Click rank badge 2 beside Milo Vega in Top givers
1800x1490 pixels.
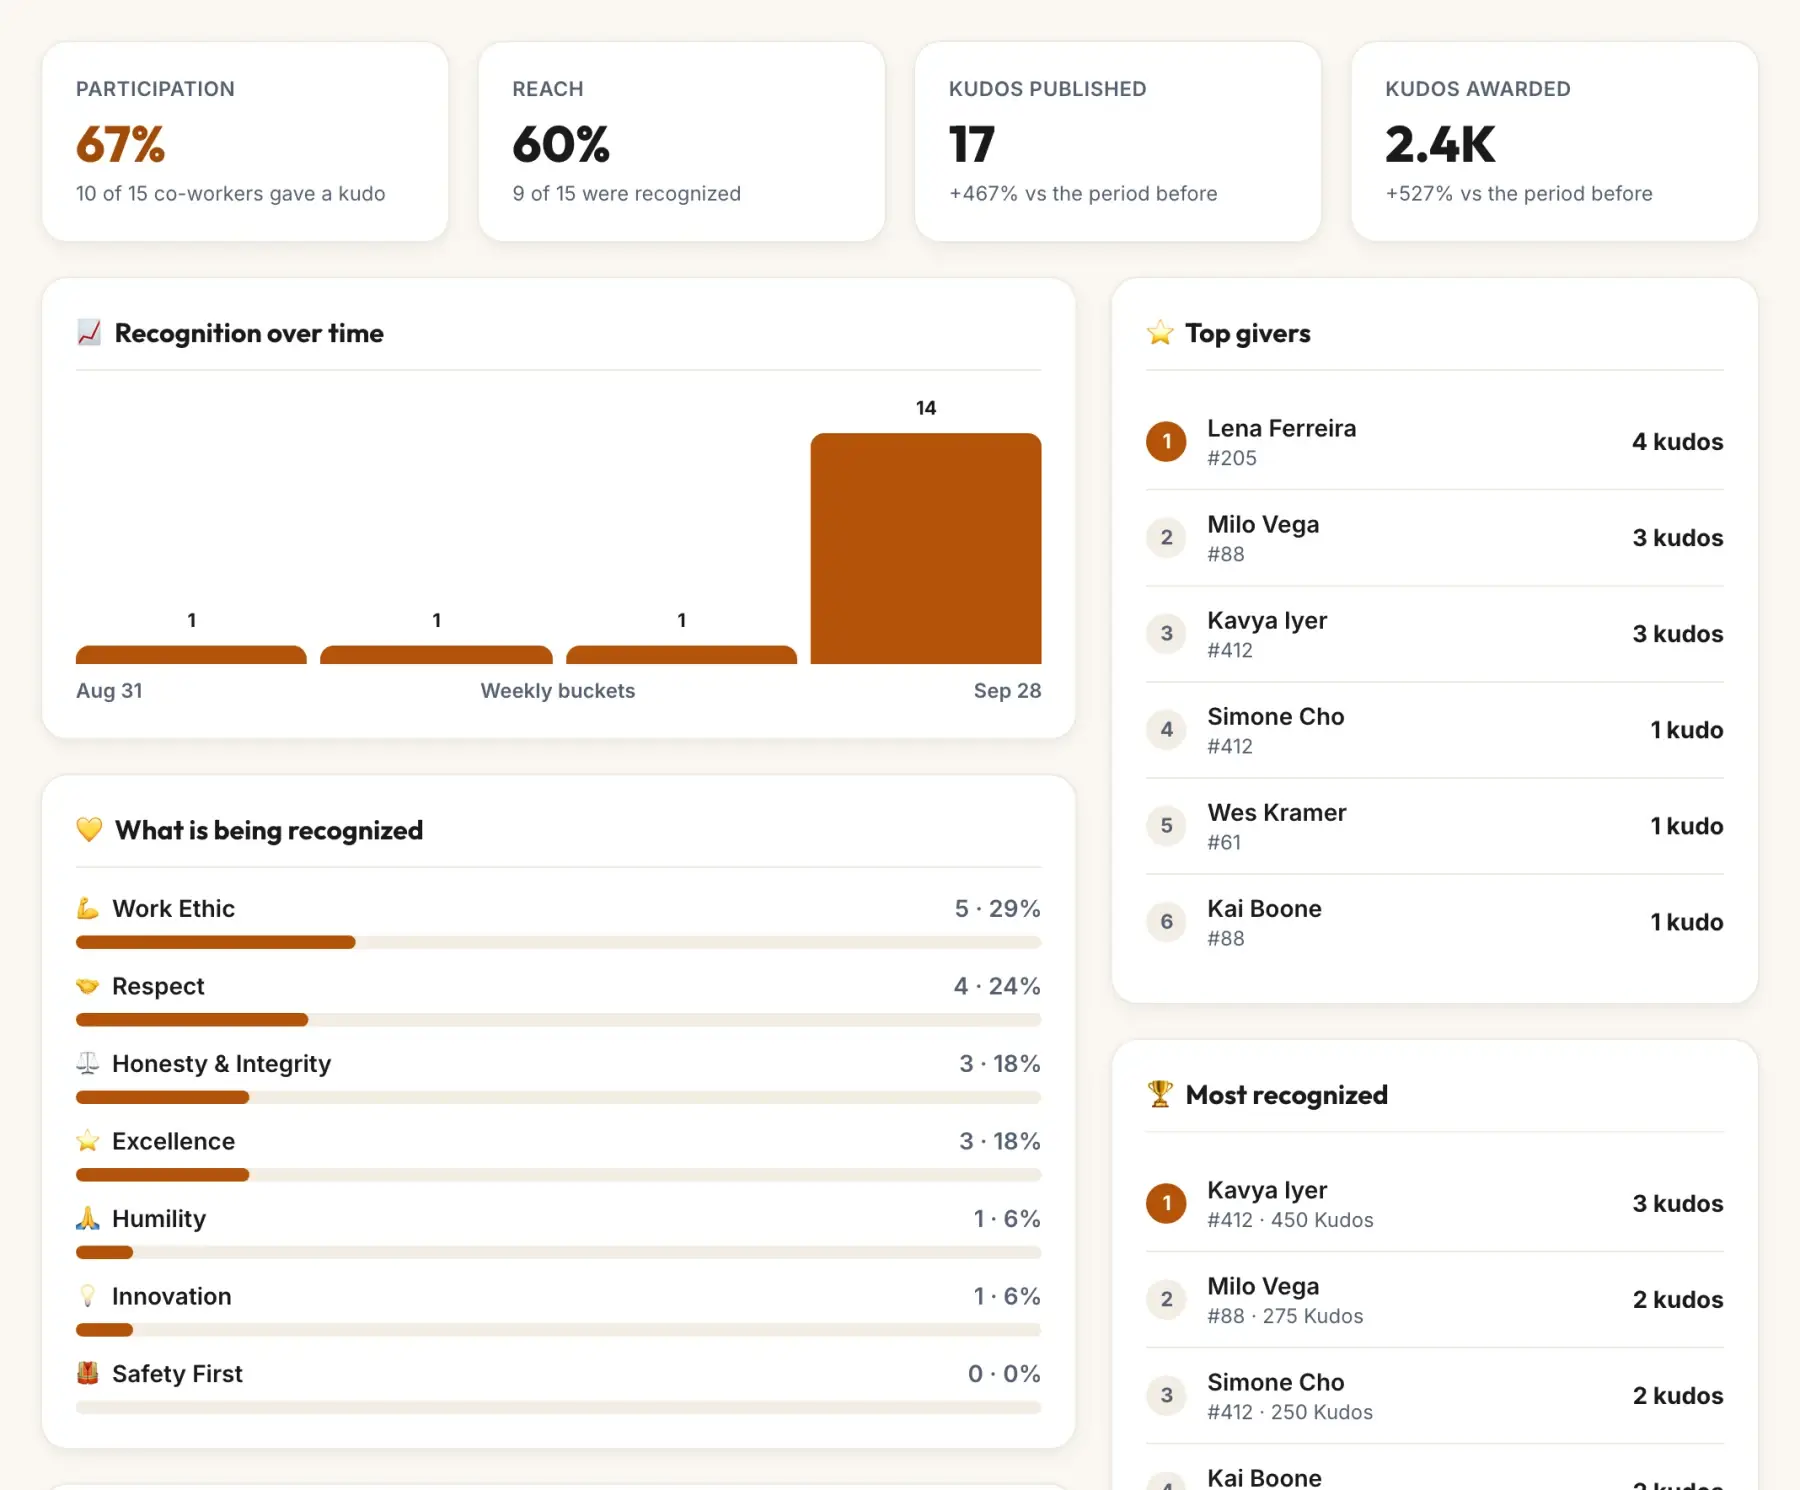[x=1166, y=537]
